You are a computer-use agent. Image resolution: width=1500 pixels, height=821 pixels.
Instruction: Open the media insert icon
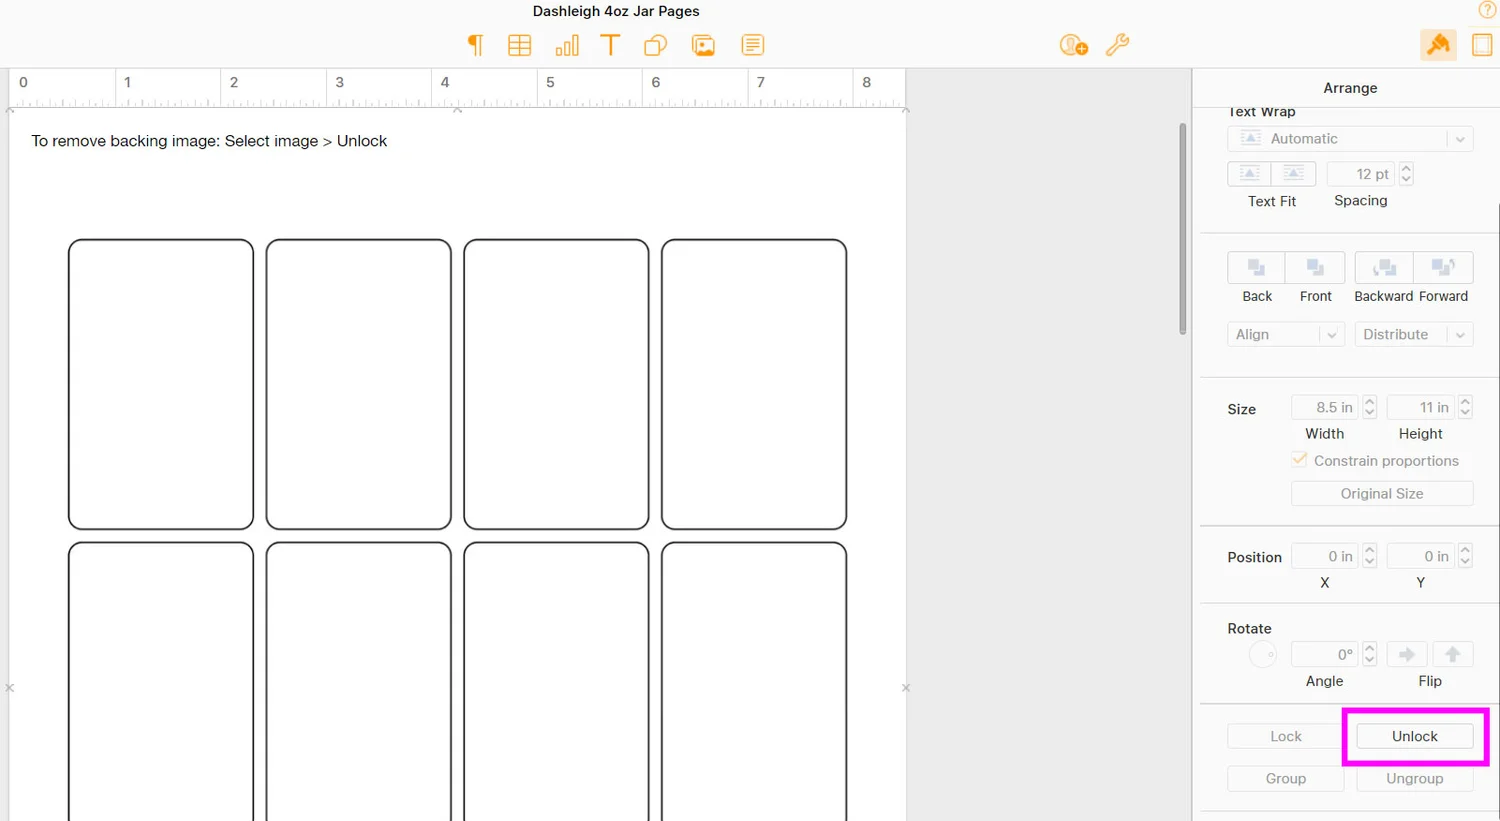703,45
